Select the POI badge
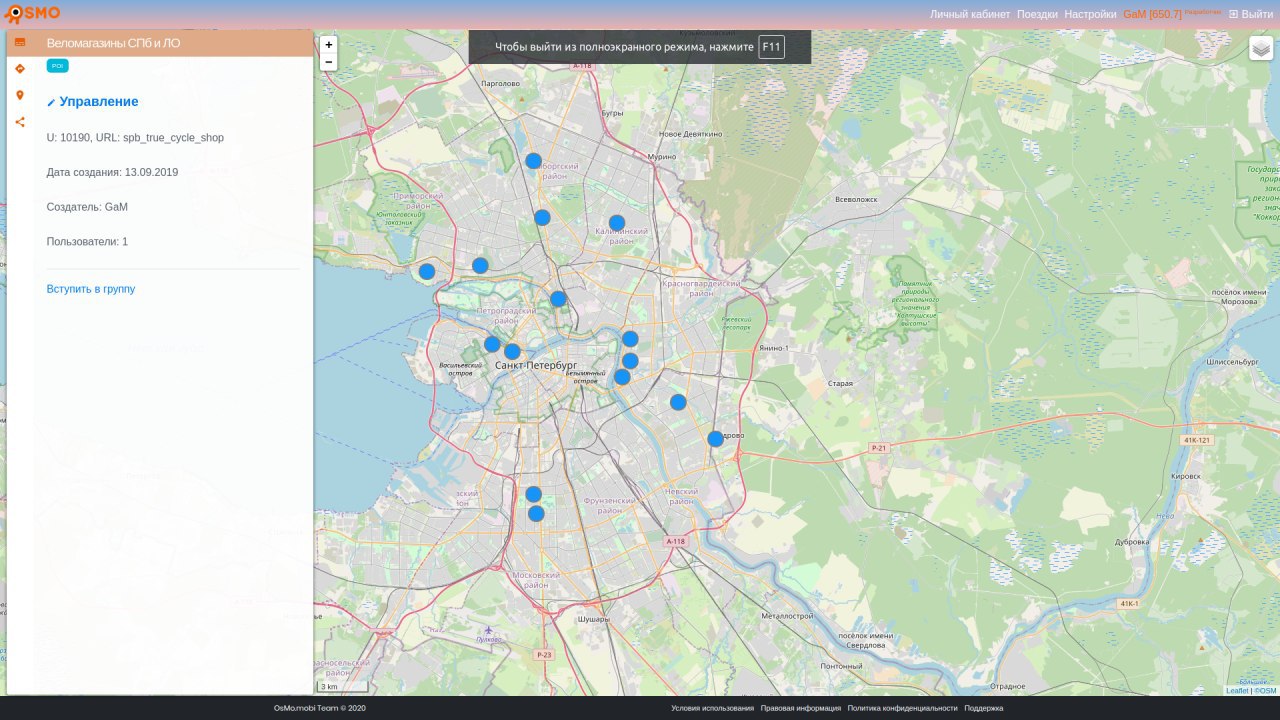 coord(58,66)
